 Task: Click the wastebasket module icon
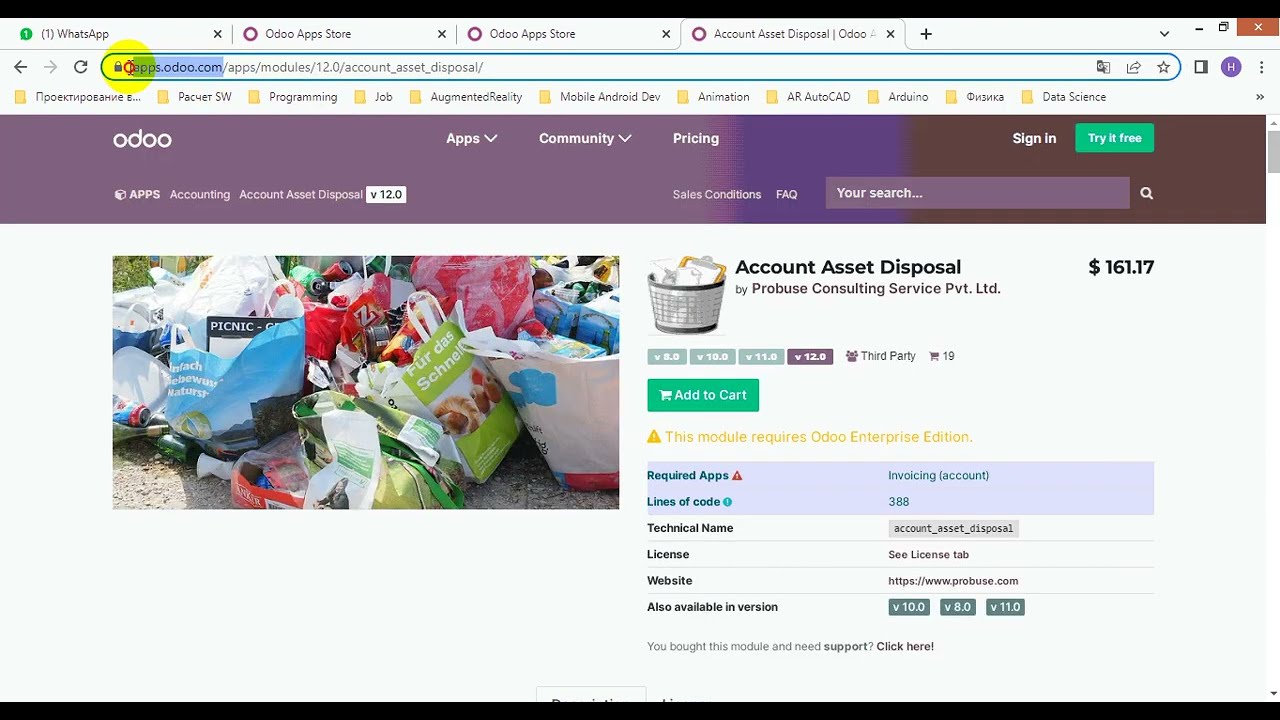tap(687, 295)
